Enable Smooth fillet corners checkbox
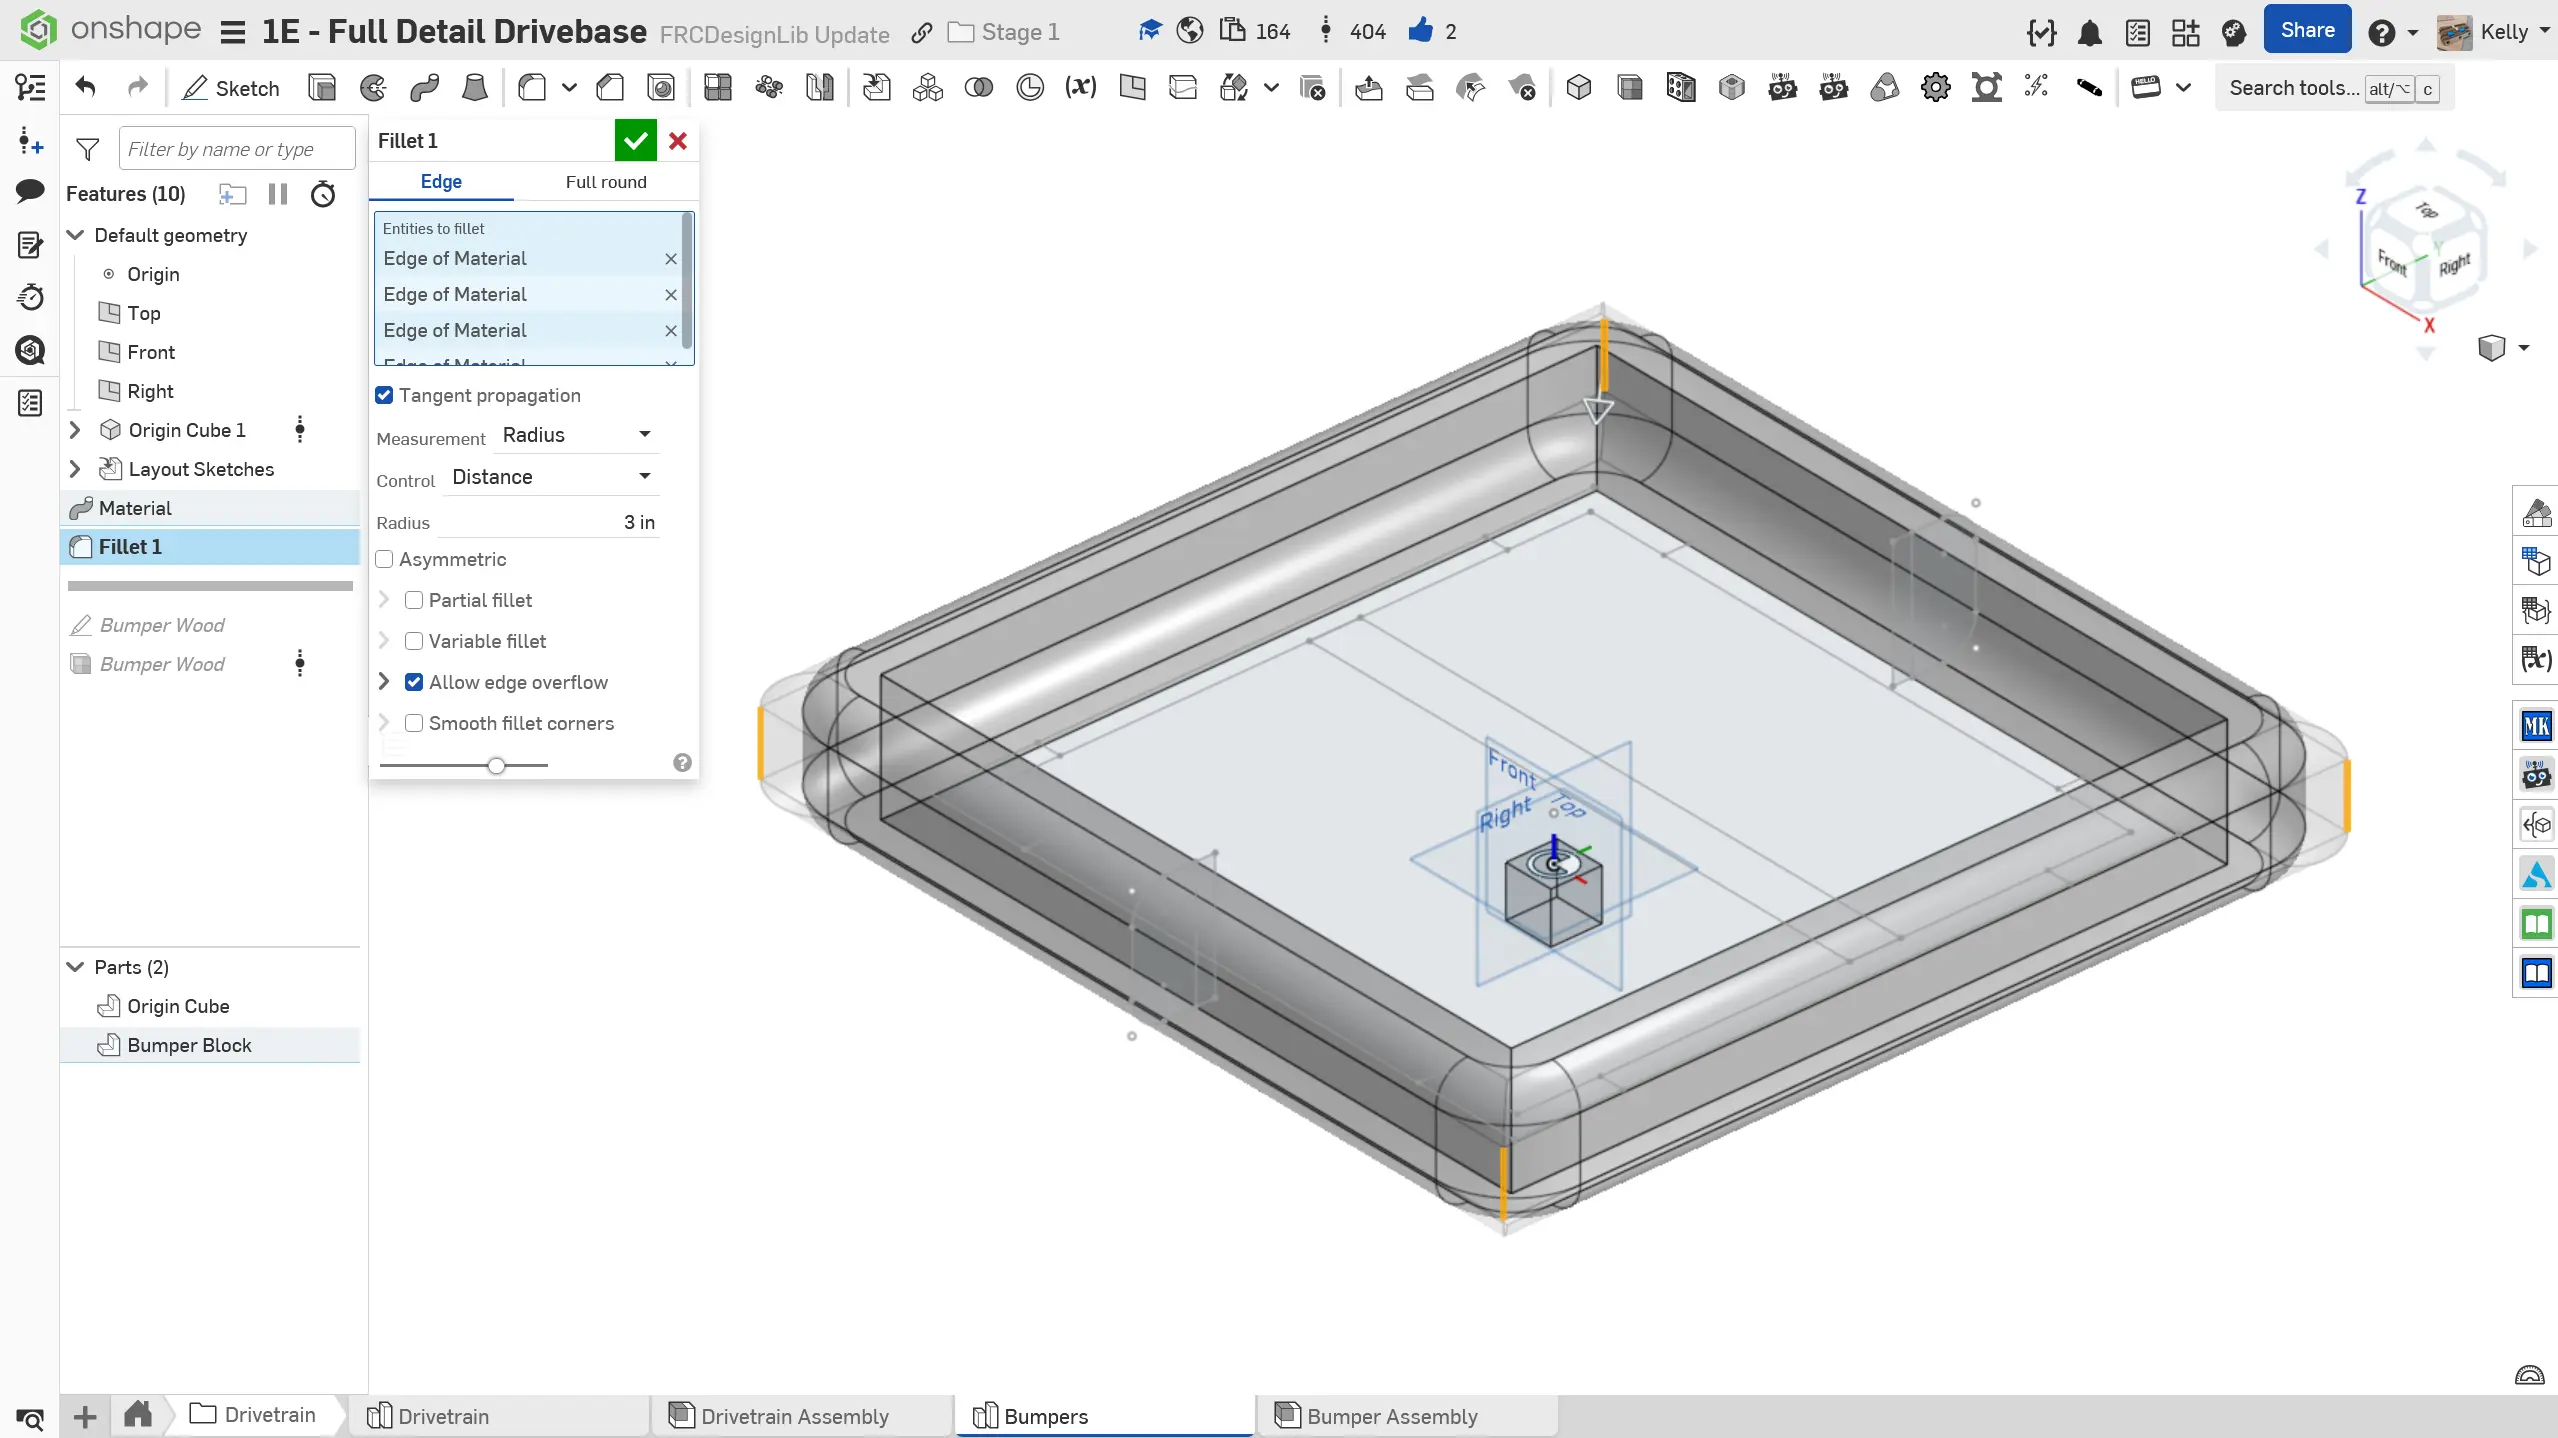The width and height of the screenshot is (2558, 1438). click(x=414, y=723)
